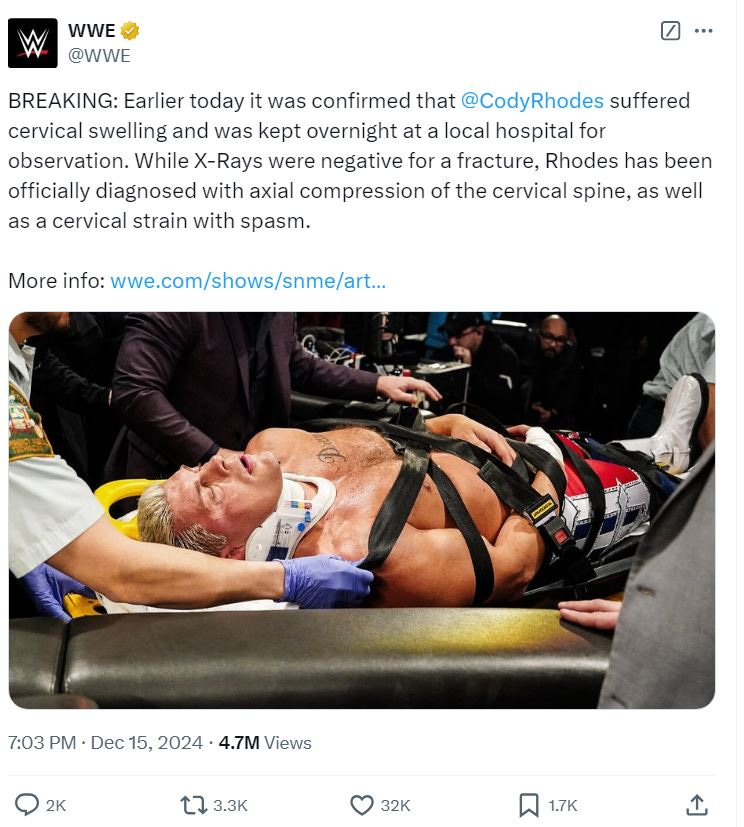Click the gold verified badge next to WWE
Image resolution: width=744 pixels, height=827 pixels.
click(130, 31)
